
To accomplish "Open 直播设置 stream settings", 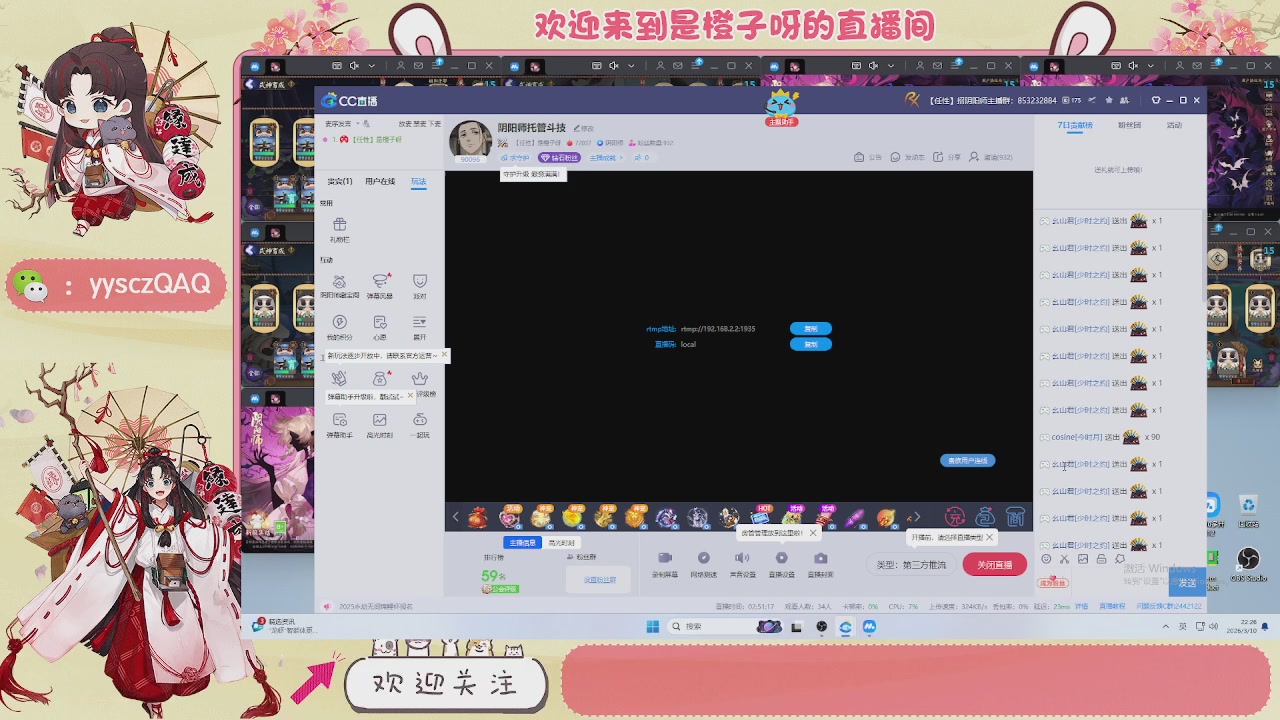I will (781, 558).
